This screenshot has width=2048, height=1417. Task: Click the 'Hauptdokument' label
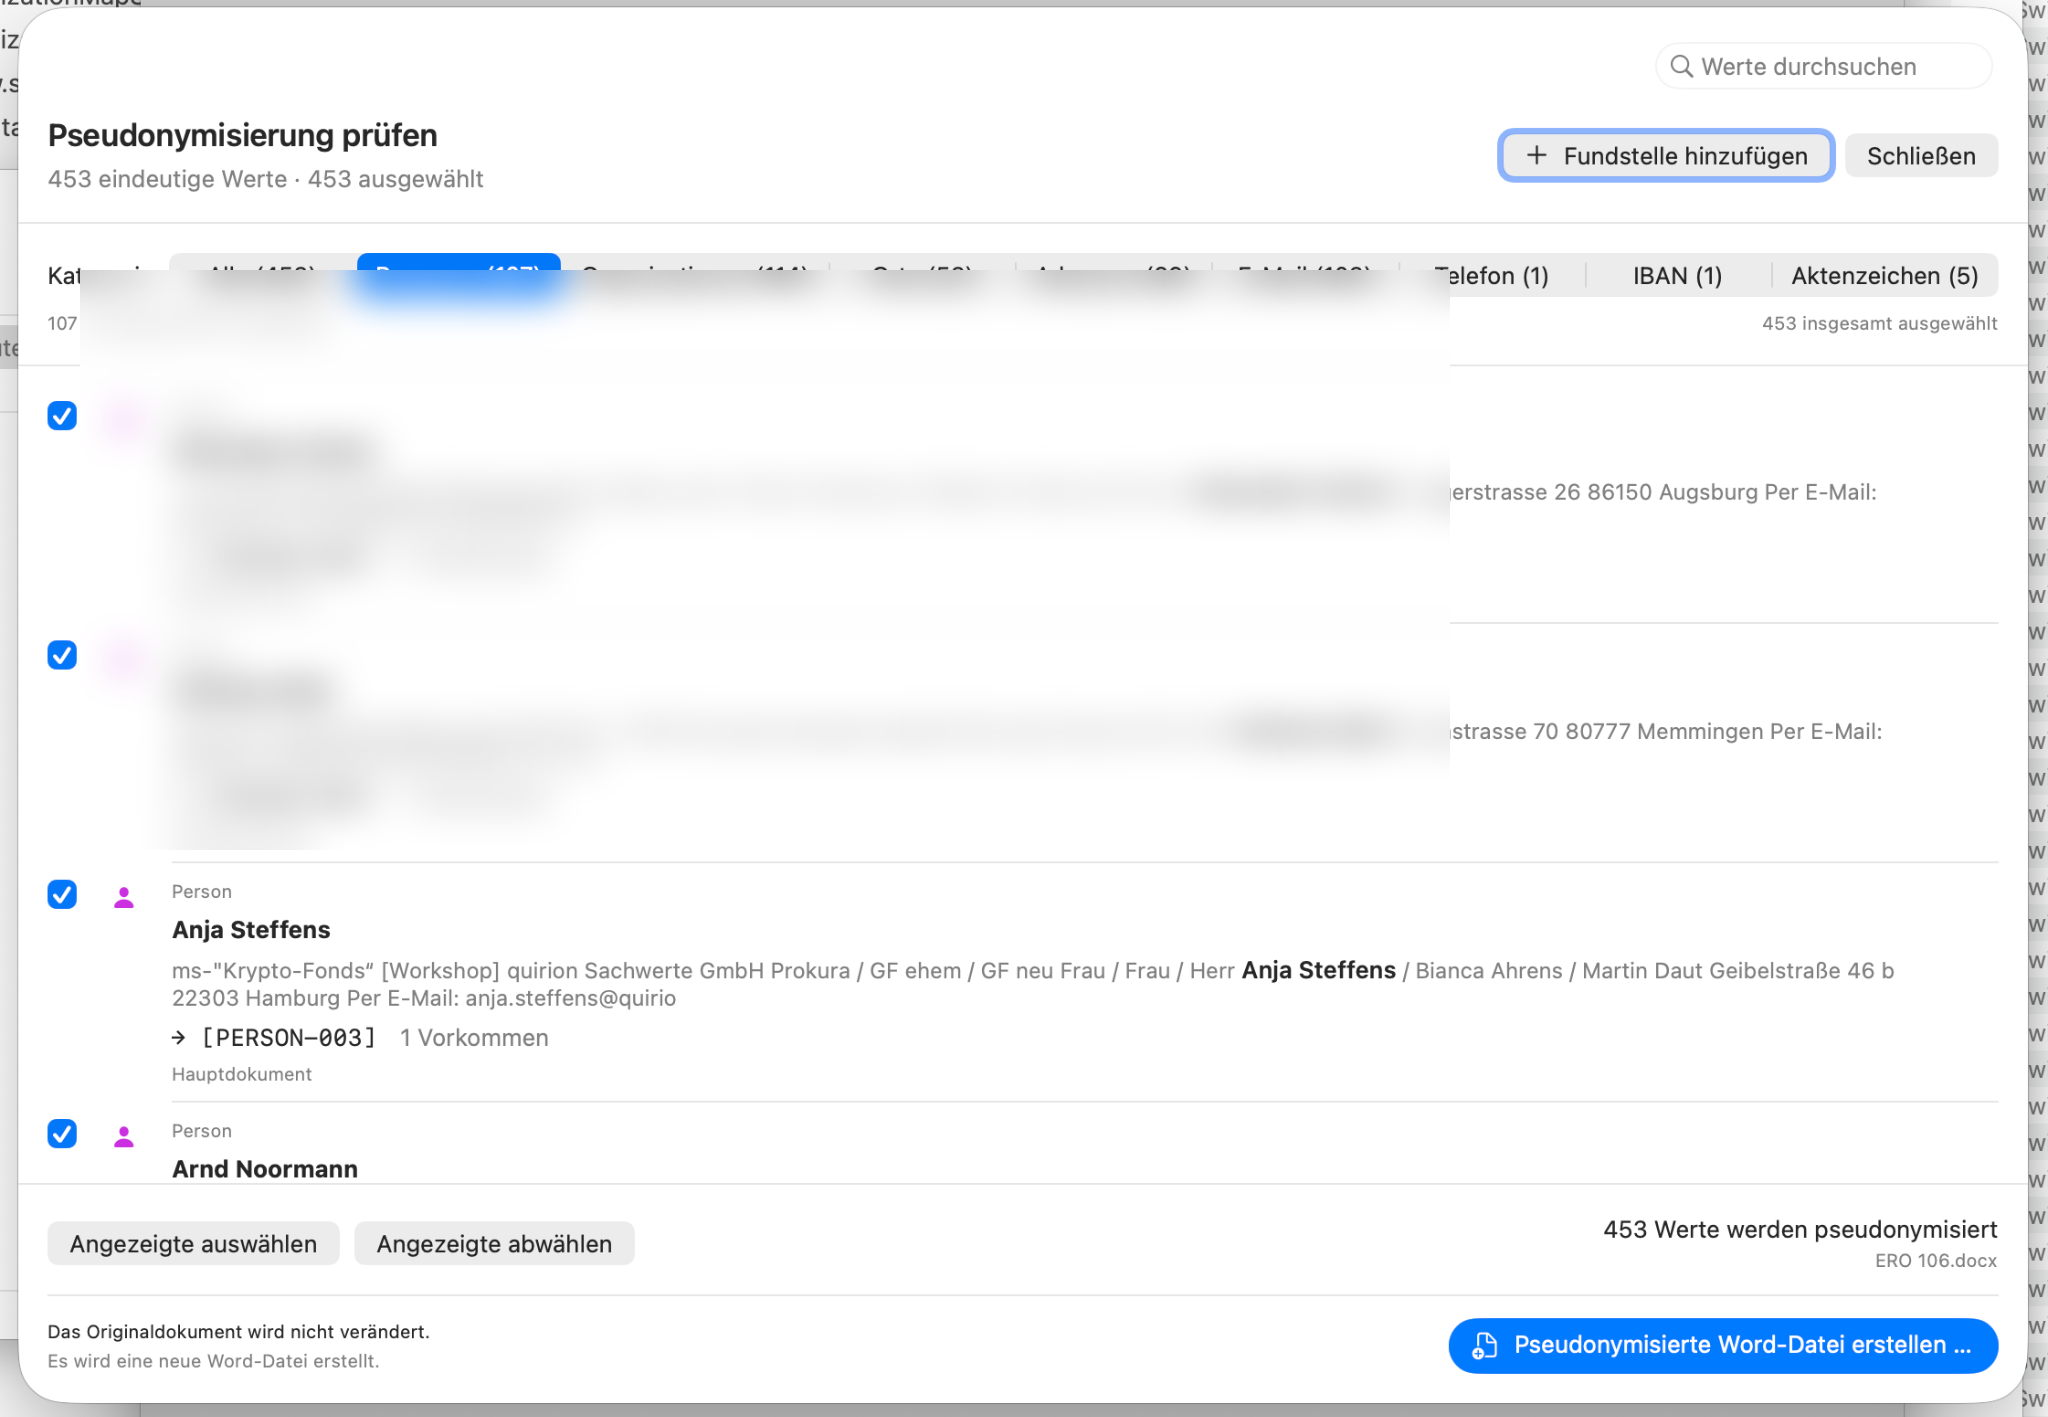click(242, 1074)
